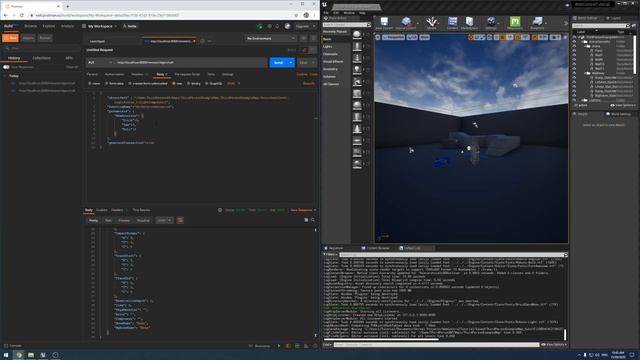Select the 'form-data' body type radio
Screen dimensions: 640x360
coord(106,83)
